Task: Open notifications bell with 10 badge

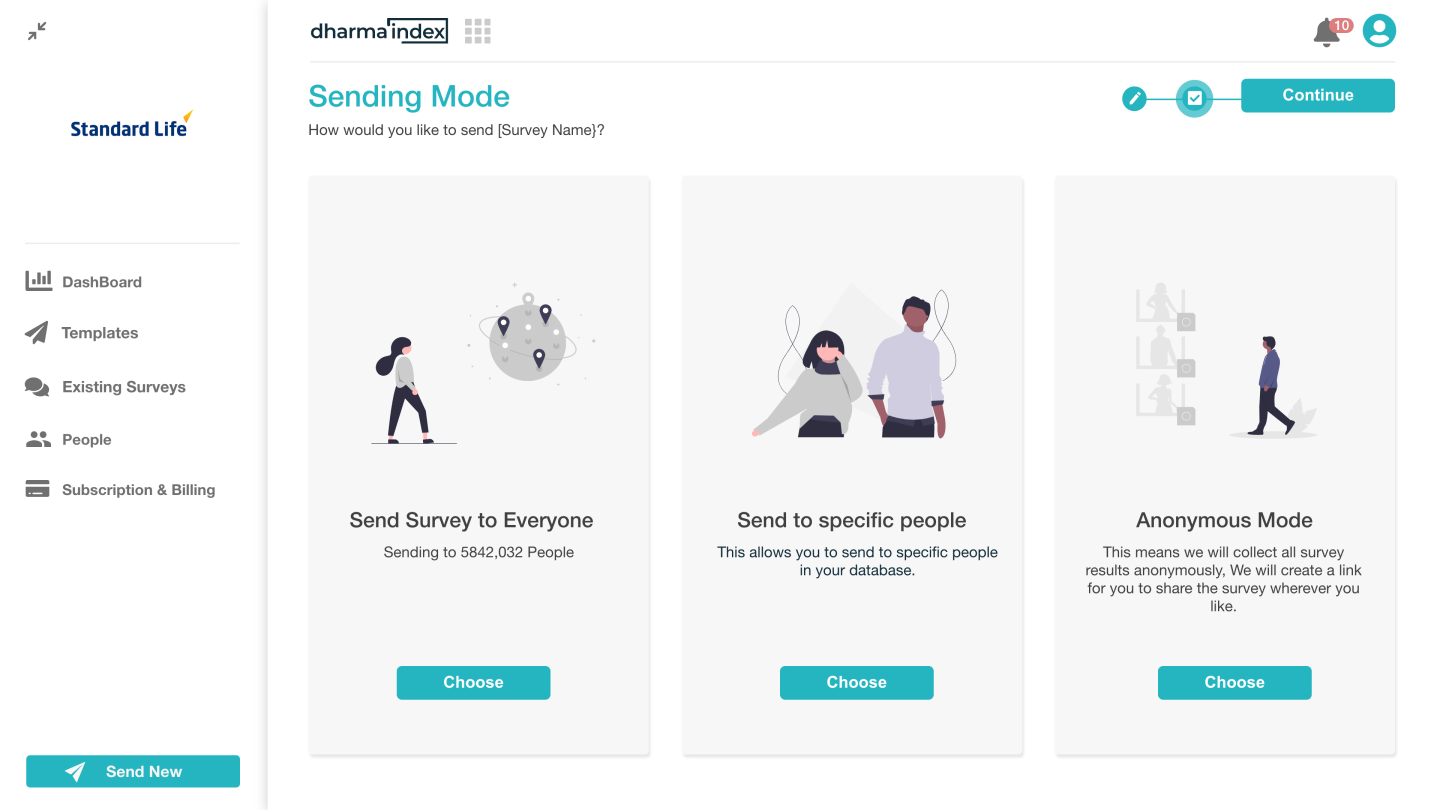Action: [x=1328, y=32]
